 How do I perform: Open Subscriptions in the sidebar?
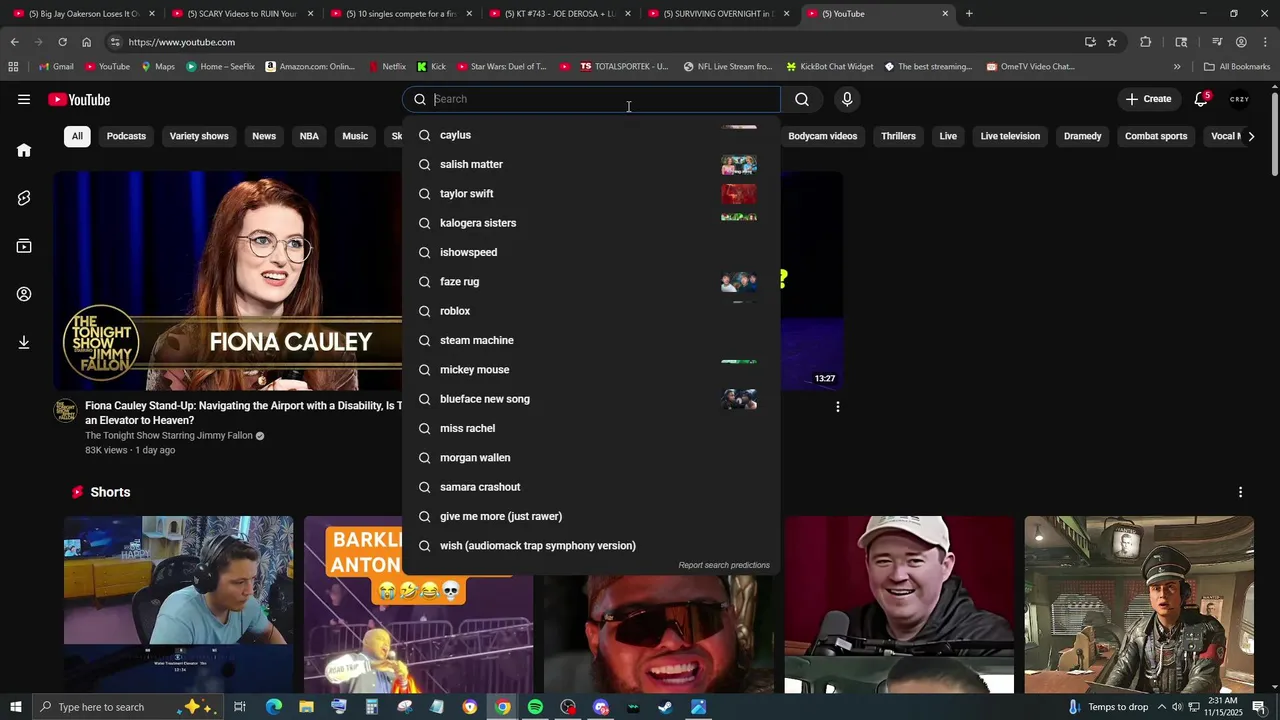tap(24, 246)
